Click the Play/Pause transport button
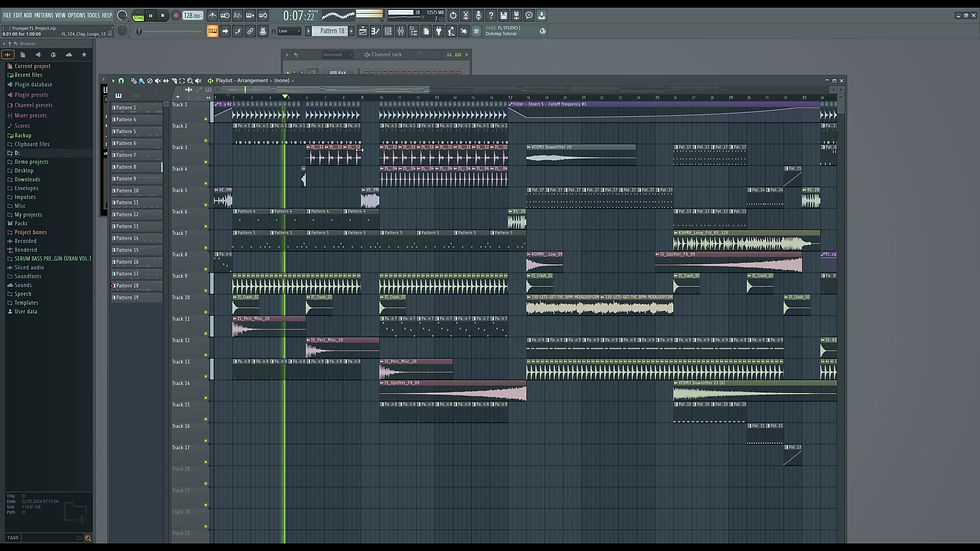This screenshot has height=551, width=980. (151, 16)
